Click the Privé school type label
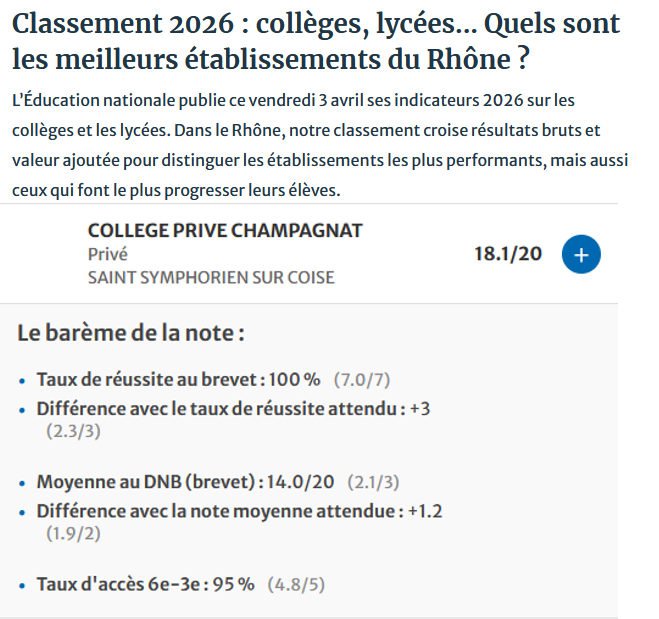The width and height of the screenshot is (659, 619). coord(108,254)
